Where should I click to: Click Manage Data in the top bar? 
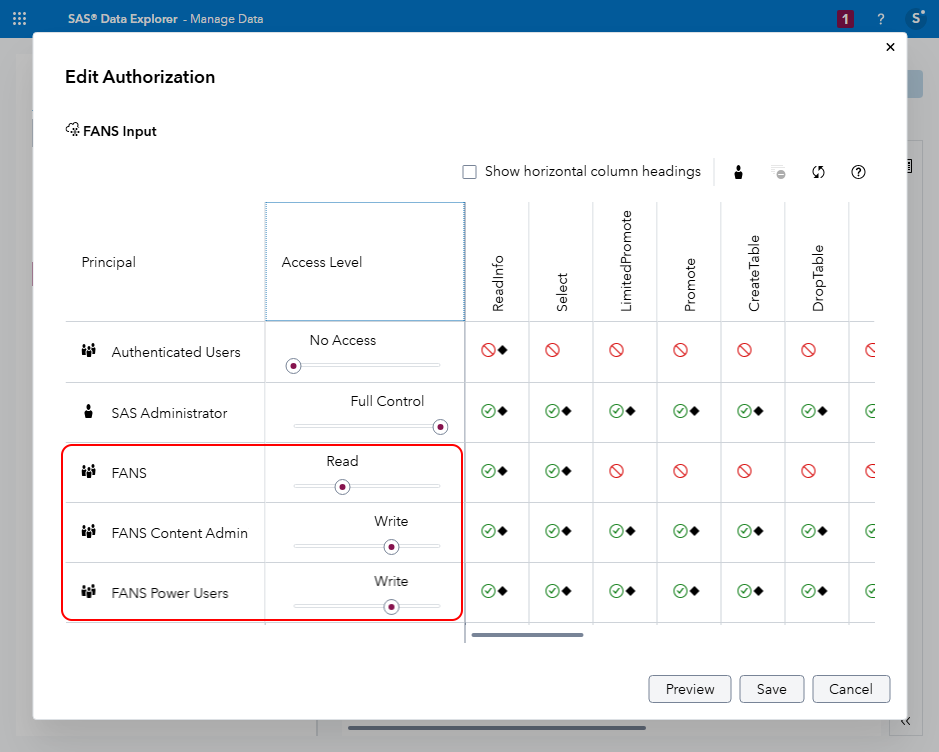(x=226, y=18)
